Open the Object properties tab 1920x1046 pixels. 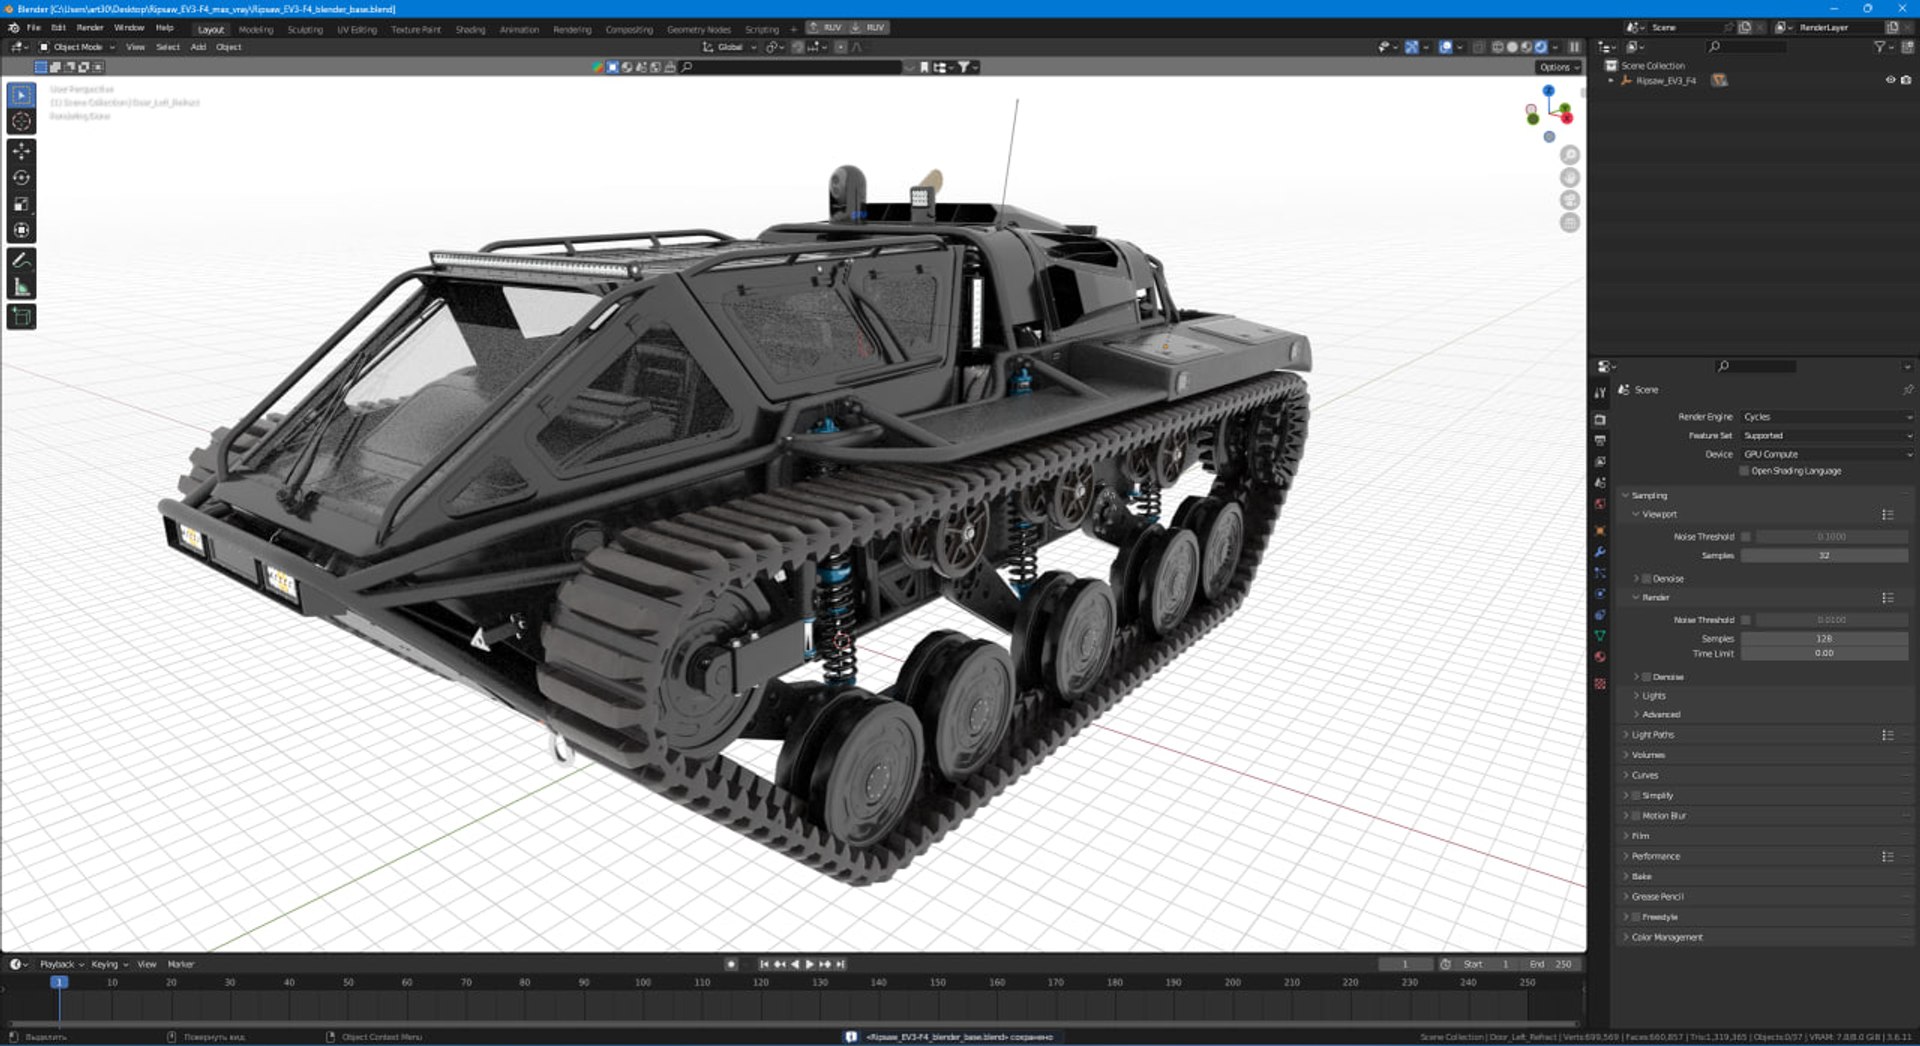tap(1600, 531)
